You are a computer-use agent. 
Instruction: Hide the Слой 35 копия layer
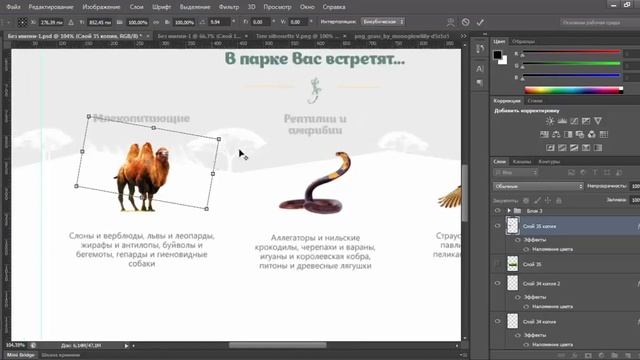[x=498, y=226]
